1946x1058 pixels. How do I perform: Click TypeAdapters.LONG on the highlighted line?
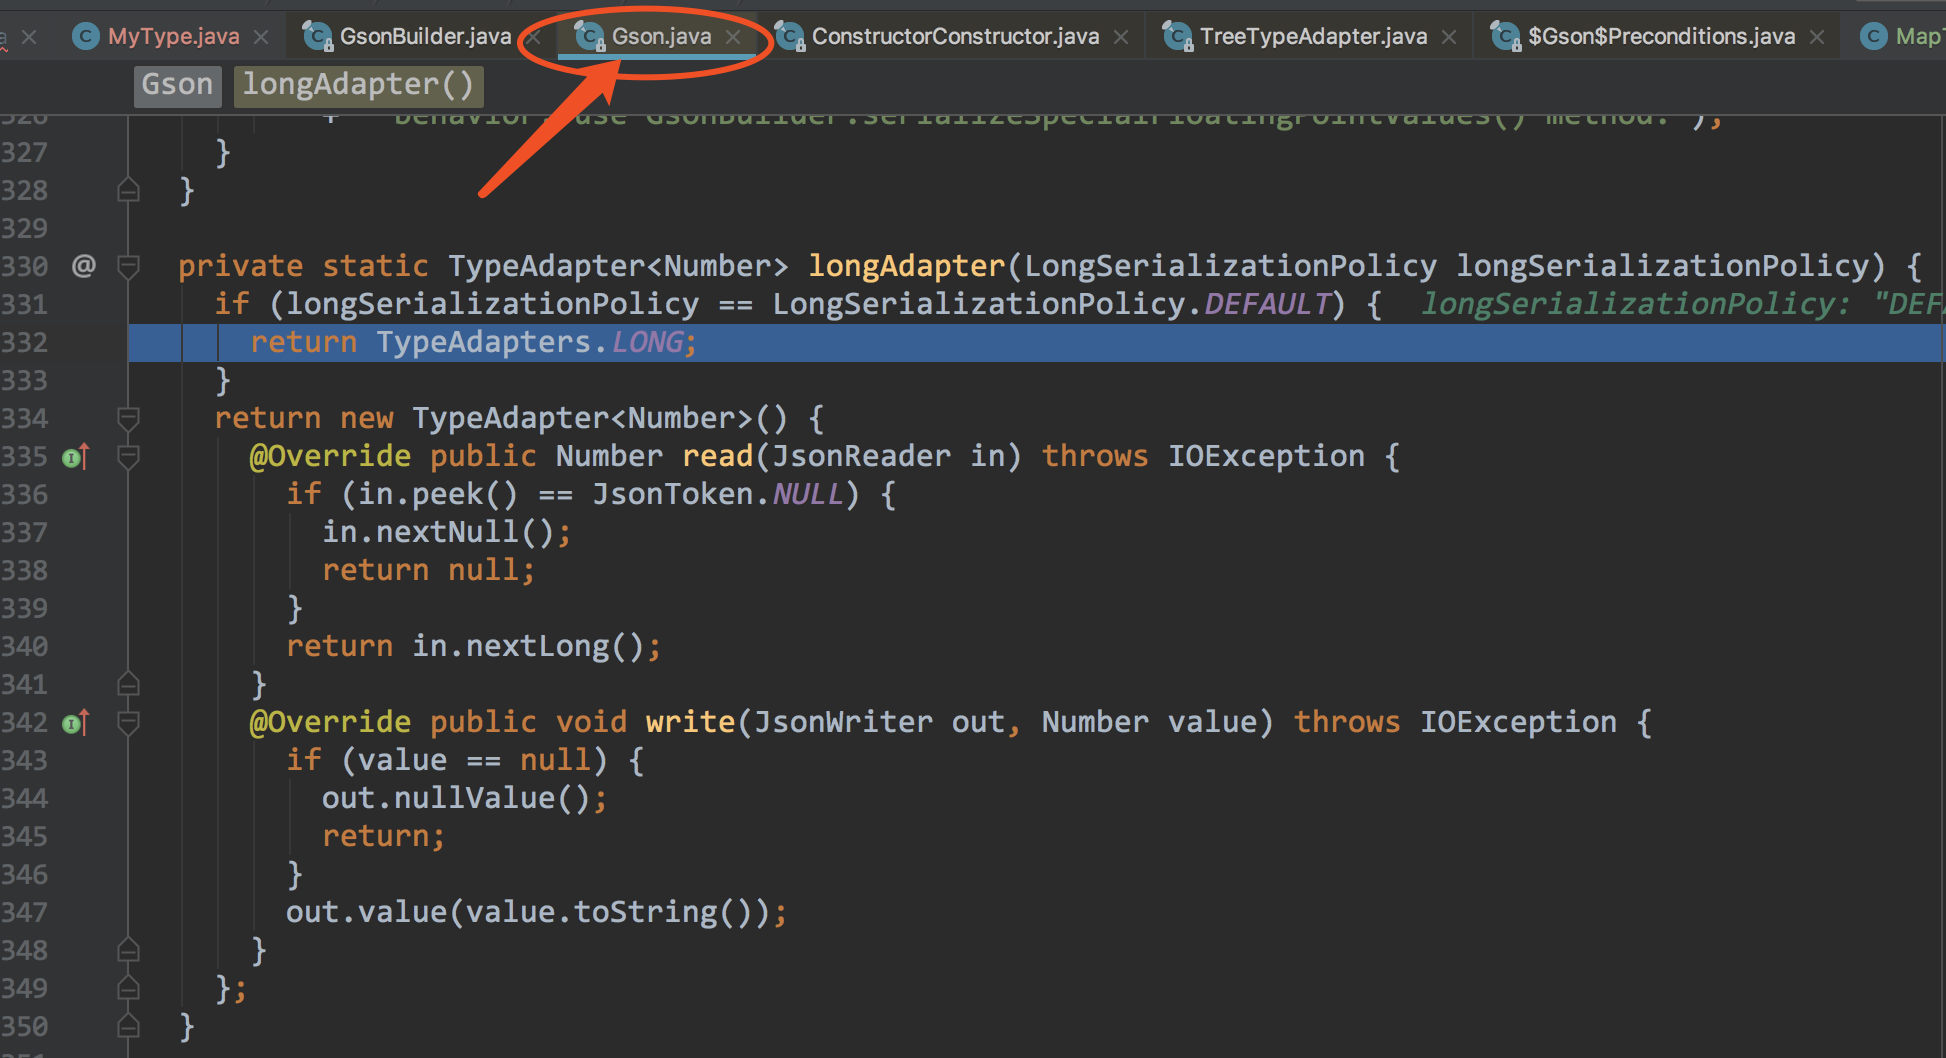click(x=530, y=342)
